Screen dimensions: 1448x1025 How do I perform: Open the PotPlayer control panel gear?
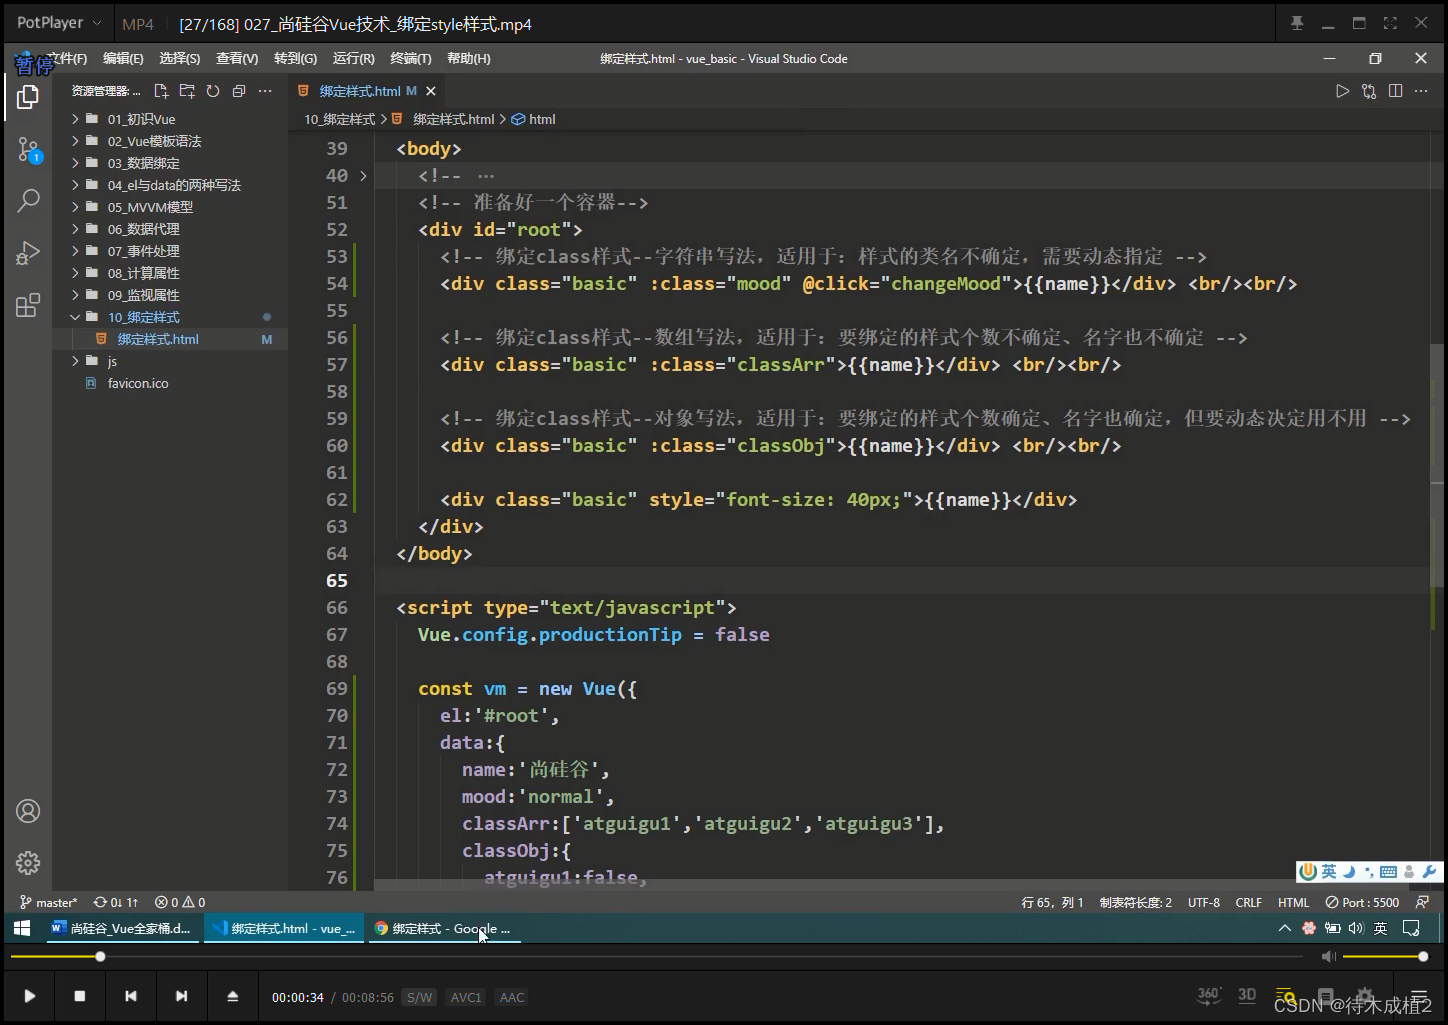click(1364, 997)
